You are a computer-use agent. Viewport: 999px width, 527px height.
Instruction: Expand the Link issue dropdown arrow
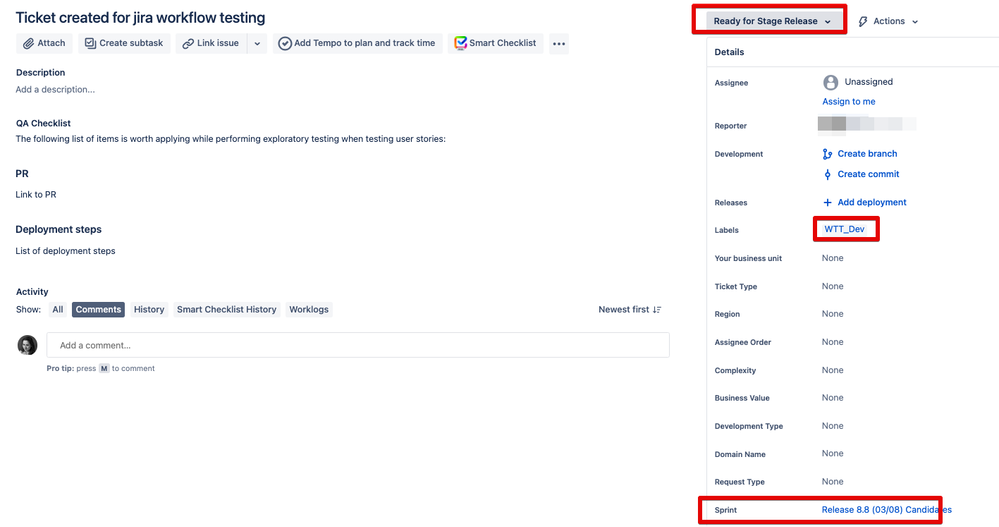click(x=257, y=43)
